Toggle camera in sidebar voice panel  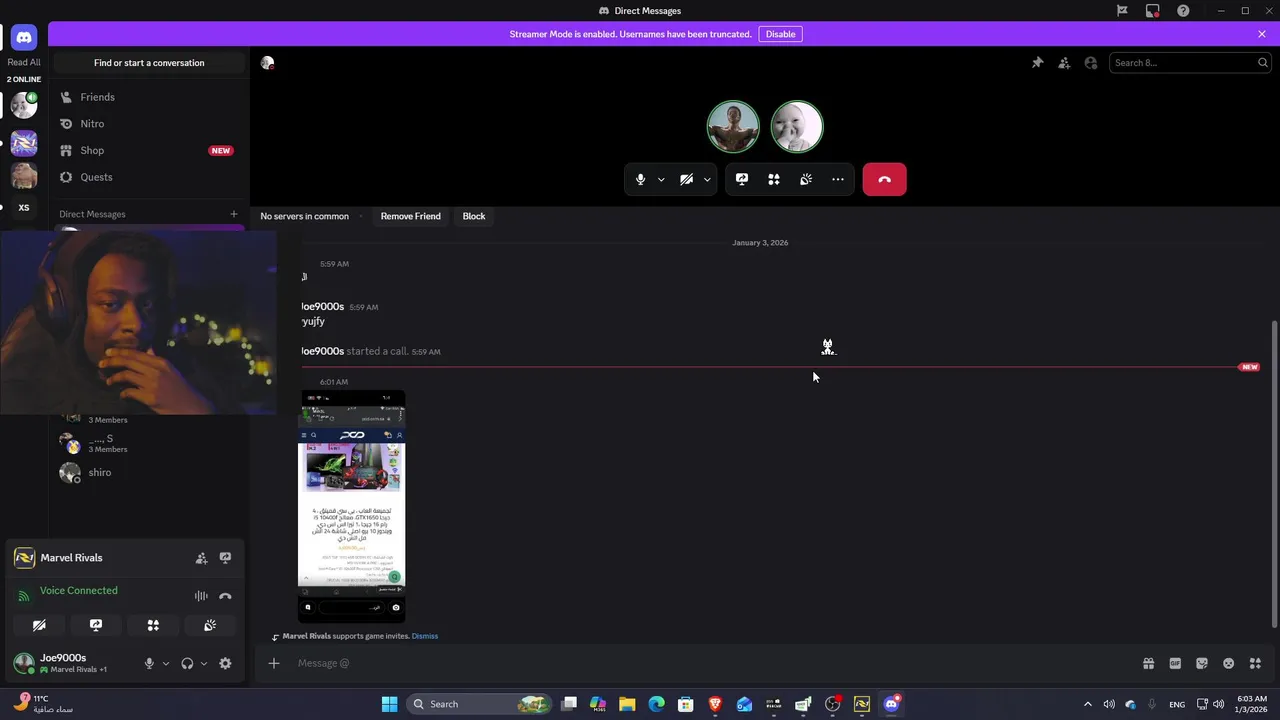tap(39, 625)
